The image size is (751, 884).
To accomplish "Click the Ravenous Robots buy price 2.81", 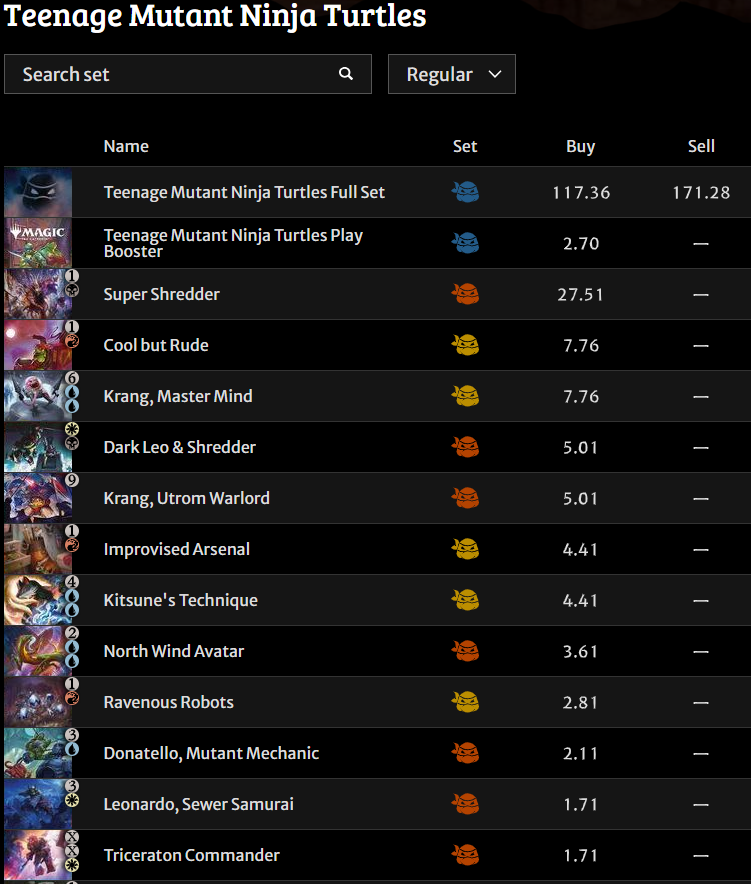I will point(581,702).
